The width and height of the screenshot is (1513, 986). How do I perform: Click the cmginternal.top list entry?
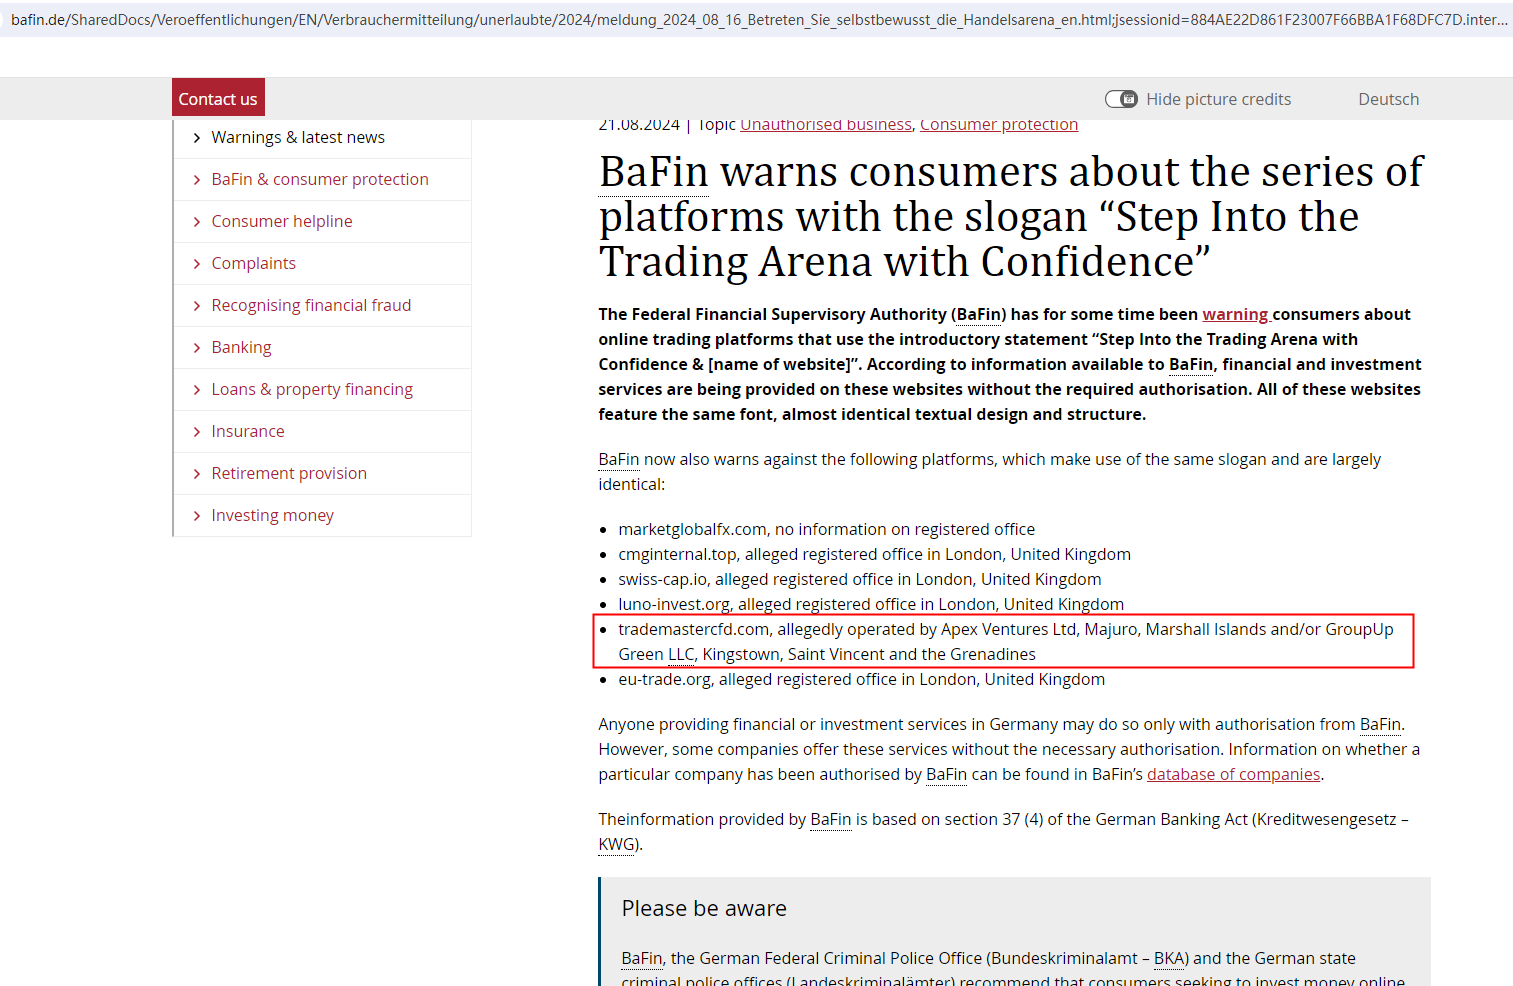tap(875, 554)
